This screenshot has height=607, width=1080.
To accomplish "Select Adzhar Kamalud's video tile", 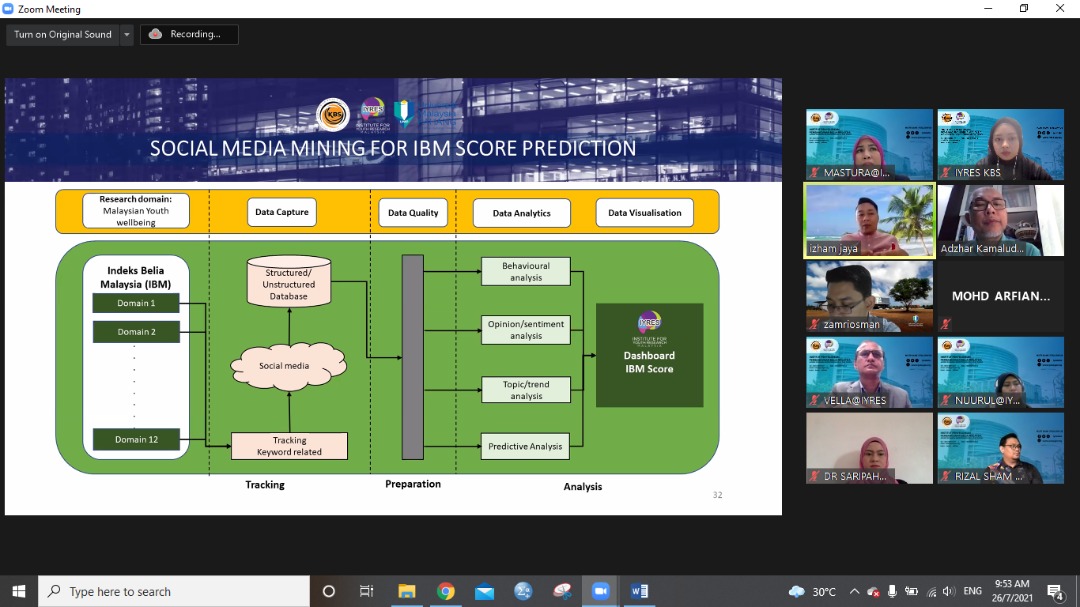I will (1000, 220).
